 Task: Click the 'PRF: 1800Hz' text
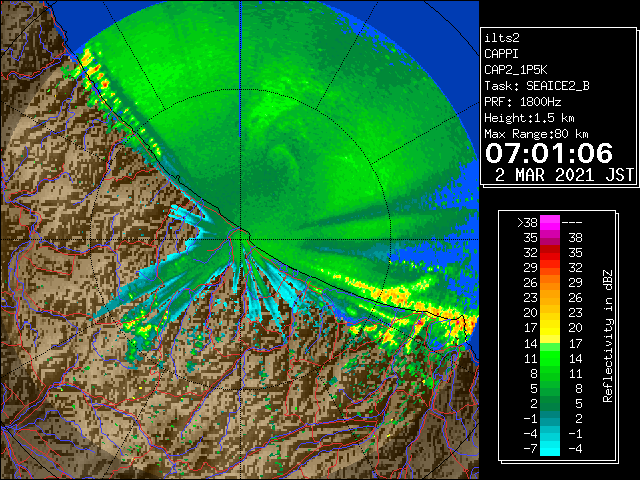(x=523, y=102)
